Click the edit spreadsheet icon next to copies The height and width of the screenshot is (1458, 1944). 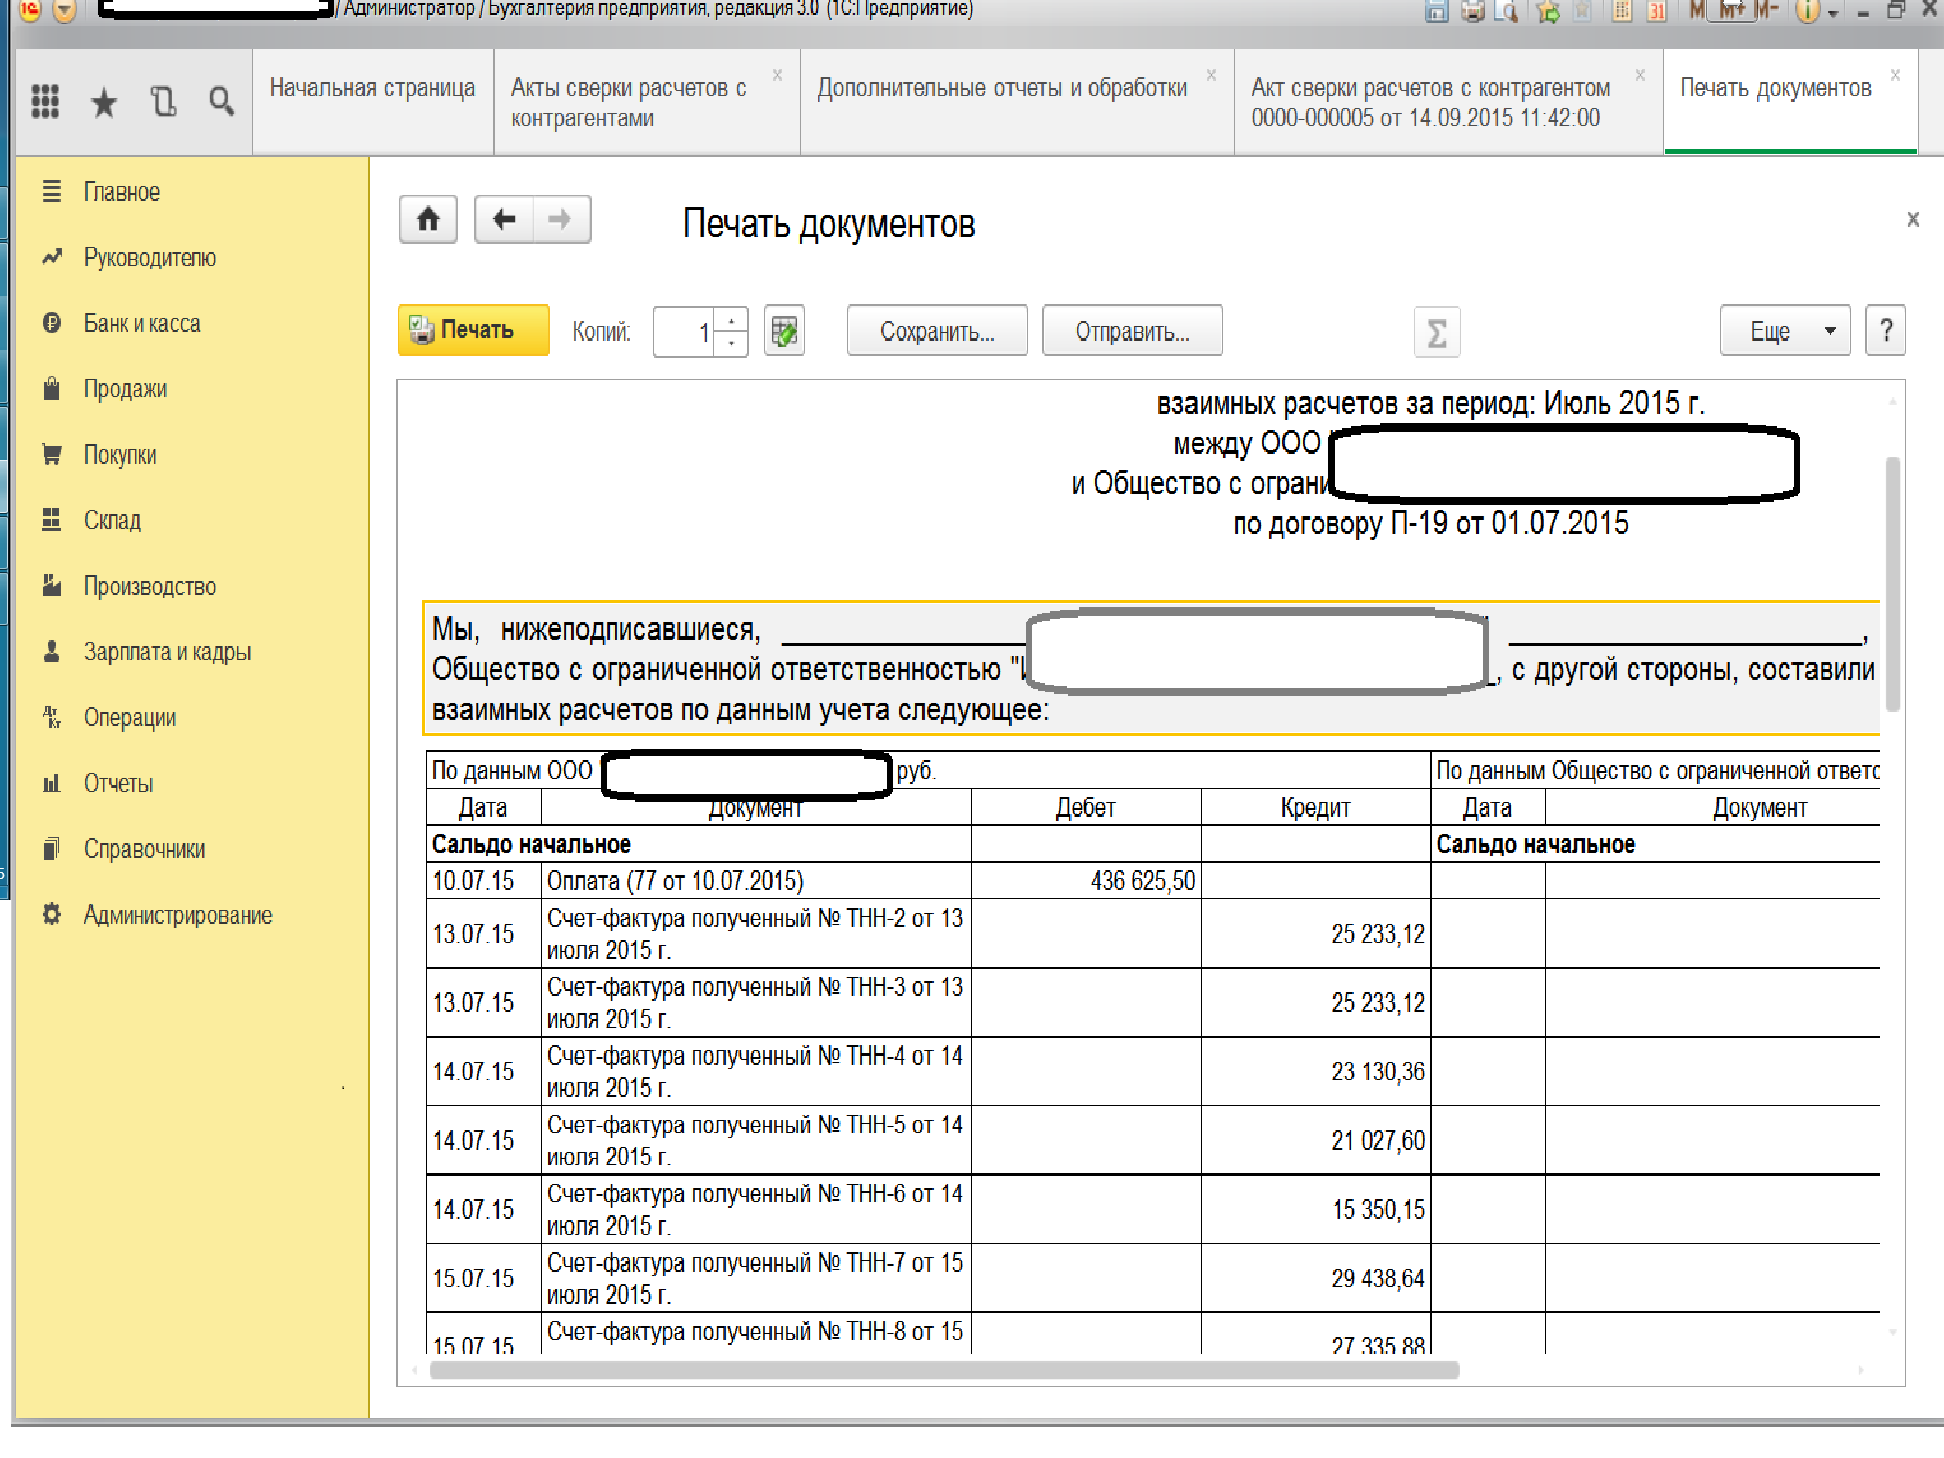click(784, 331)
